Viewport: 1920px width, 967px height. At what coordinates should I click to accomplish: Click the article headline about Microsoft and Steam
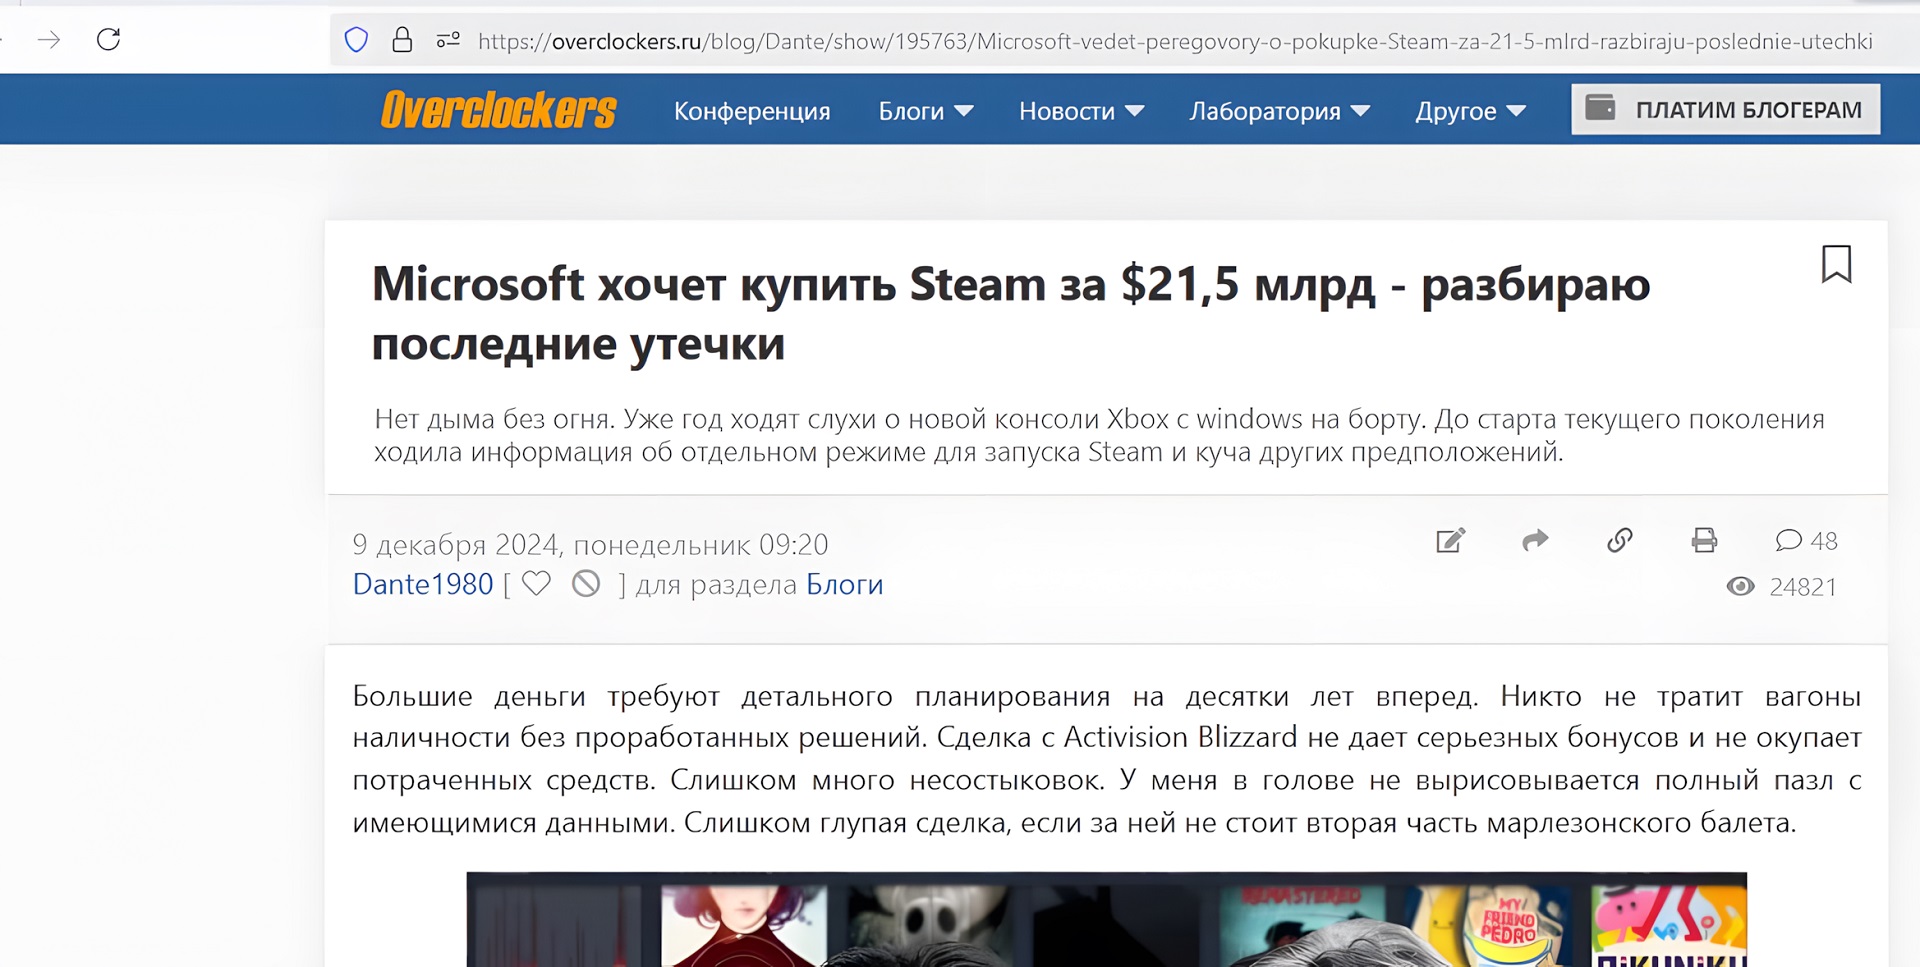tap(1011, 314)
